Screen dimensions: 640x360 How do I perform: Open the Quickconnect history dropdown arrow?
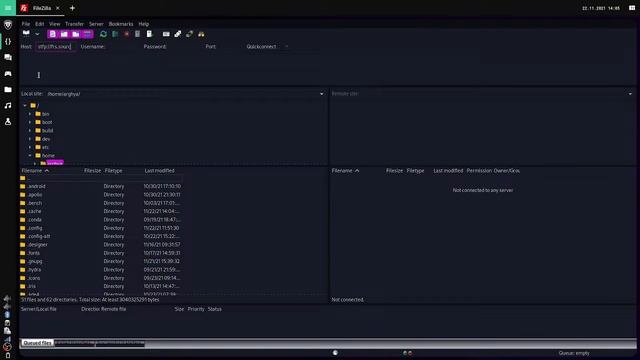[x=287, y=47]
